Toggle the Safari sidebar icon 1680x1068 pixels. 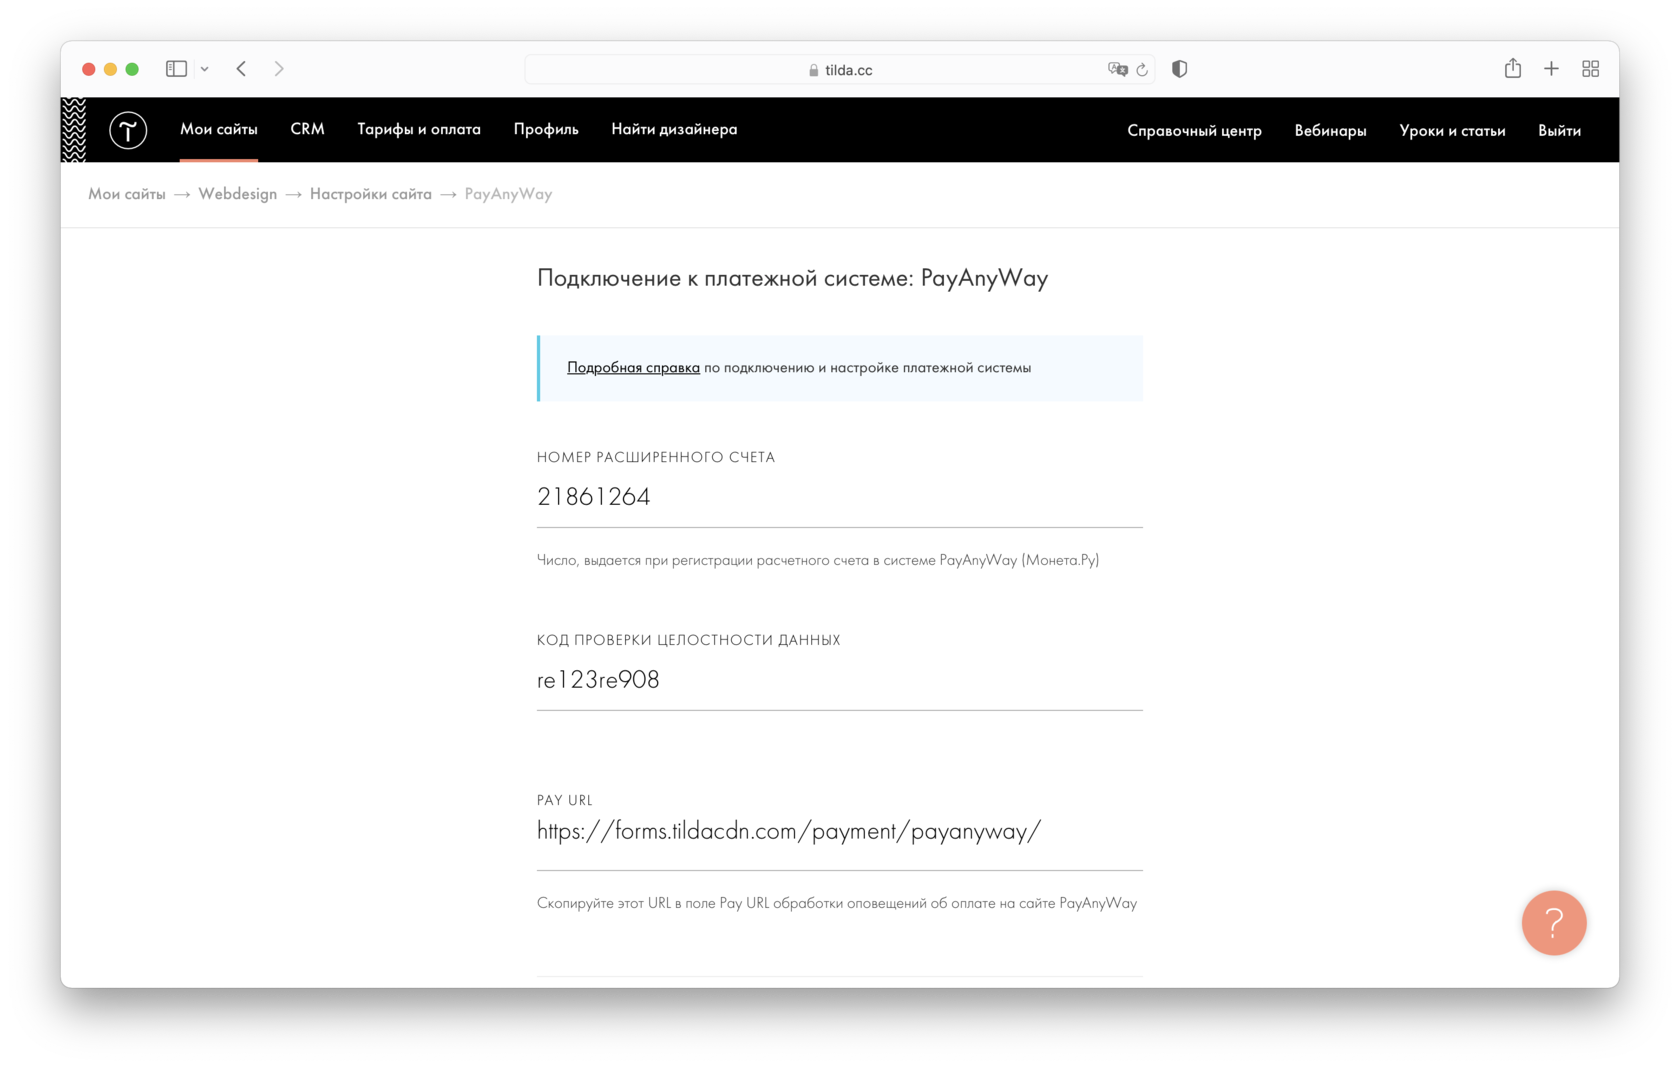click(x=177, y=69)
